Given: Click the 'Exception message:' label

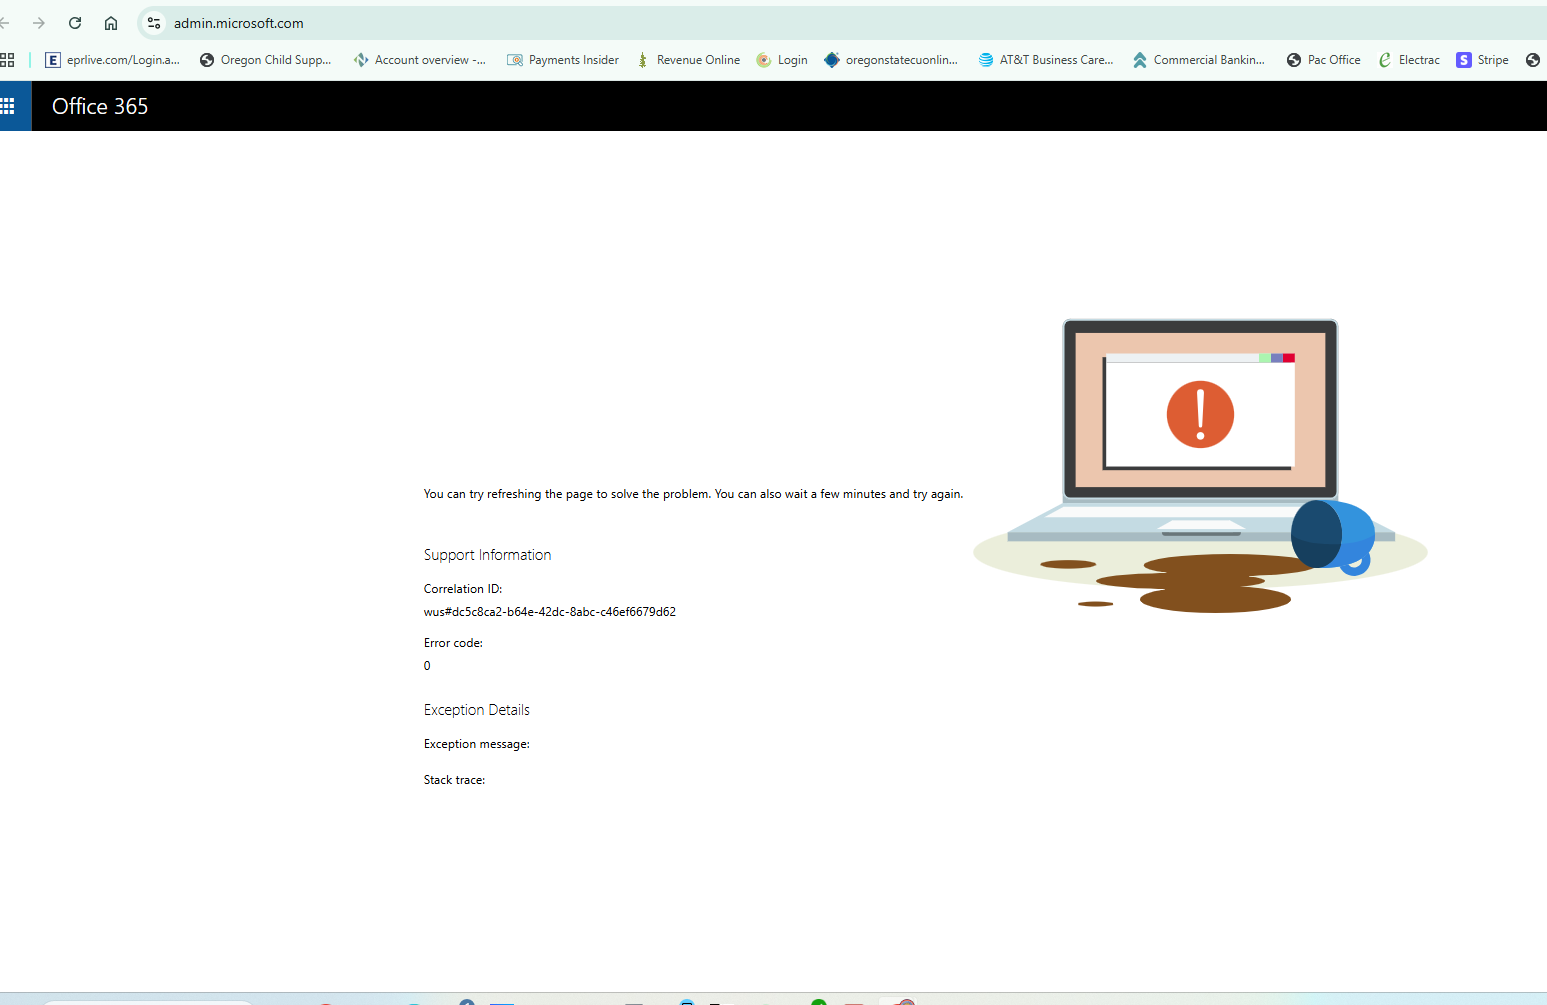Looking at the screenshot, I should [476, 744].
